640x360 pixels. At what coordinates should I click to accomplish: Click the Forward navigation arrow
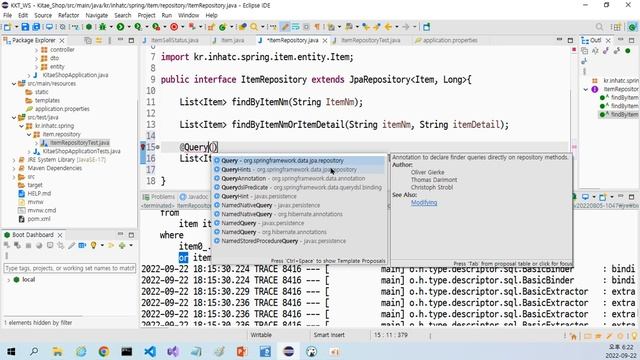click(x=406, y=27)
